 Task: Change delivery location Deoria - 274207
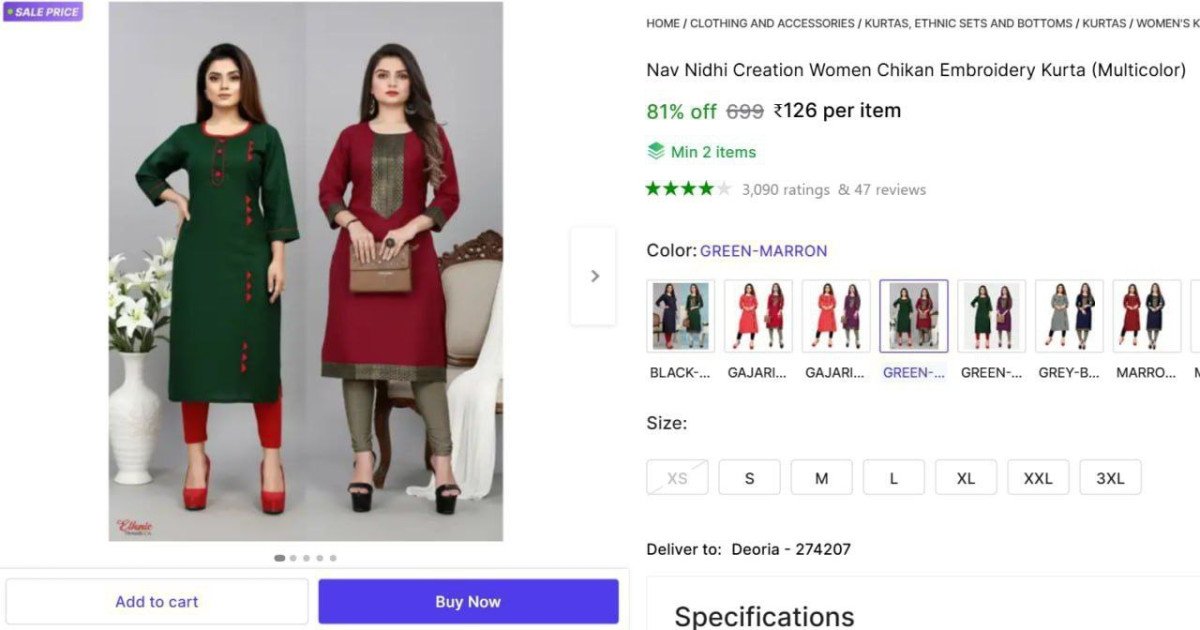(x=790, y=549)
